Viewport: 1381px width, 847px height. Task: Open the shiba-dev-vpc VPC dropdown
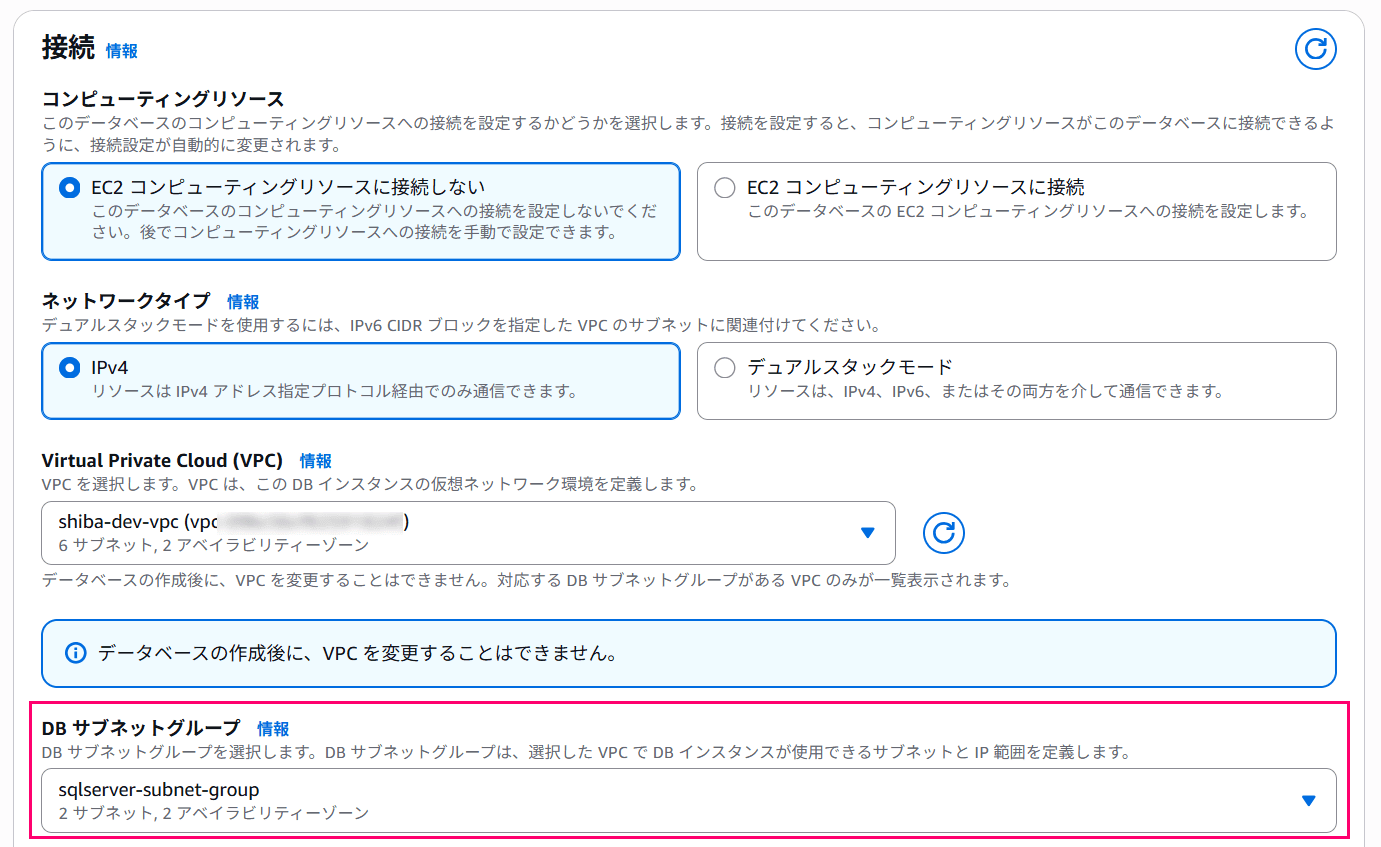[x=468, y=533]
